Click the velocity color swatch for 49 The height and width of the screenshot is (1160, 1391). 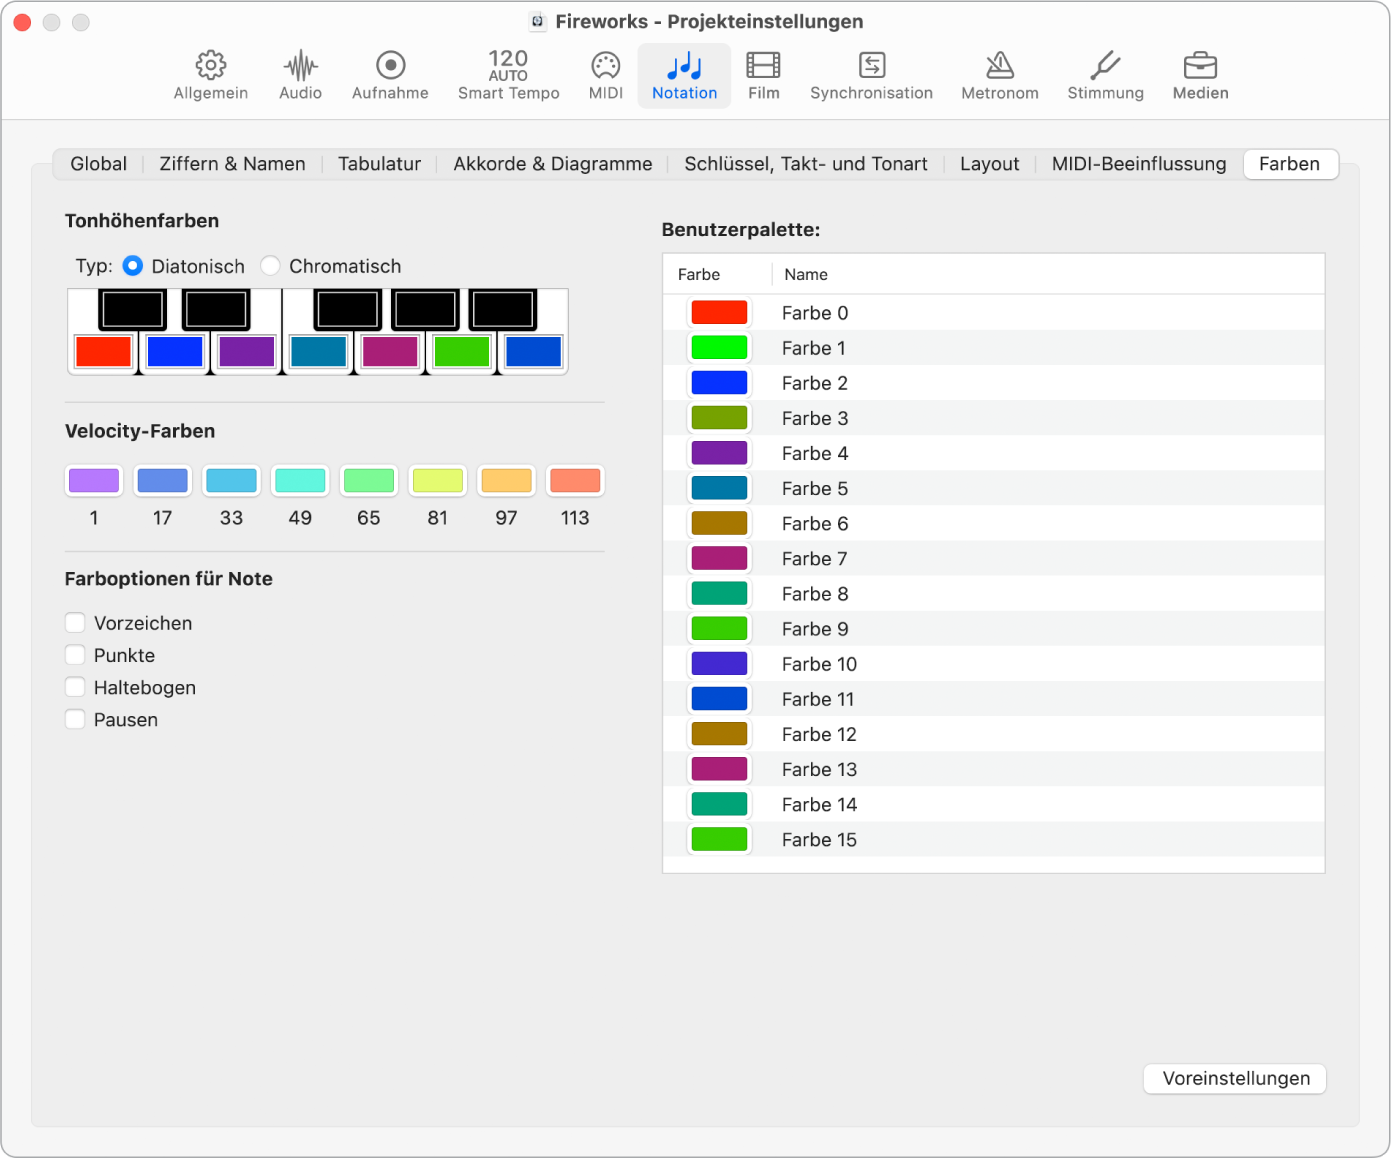[300, 480]
